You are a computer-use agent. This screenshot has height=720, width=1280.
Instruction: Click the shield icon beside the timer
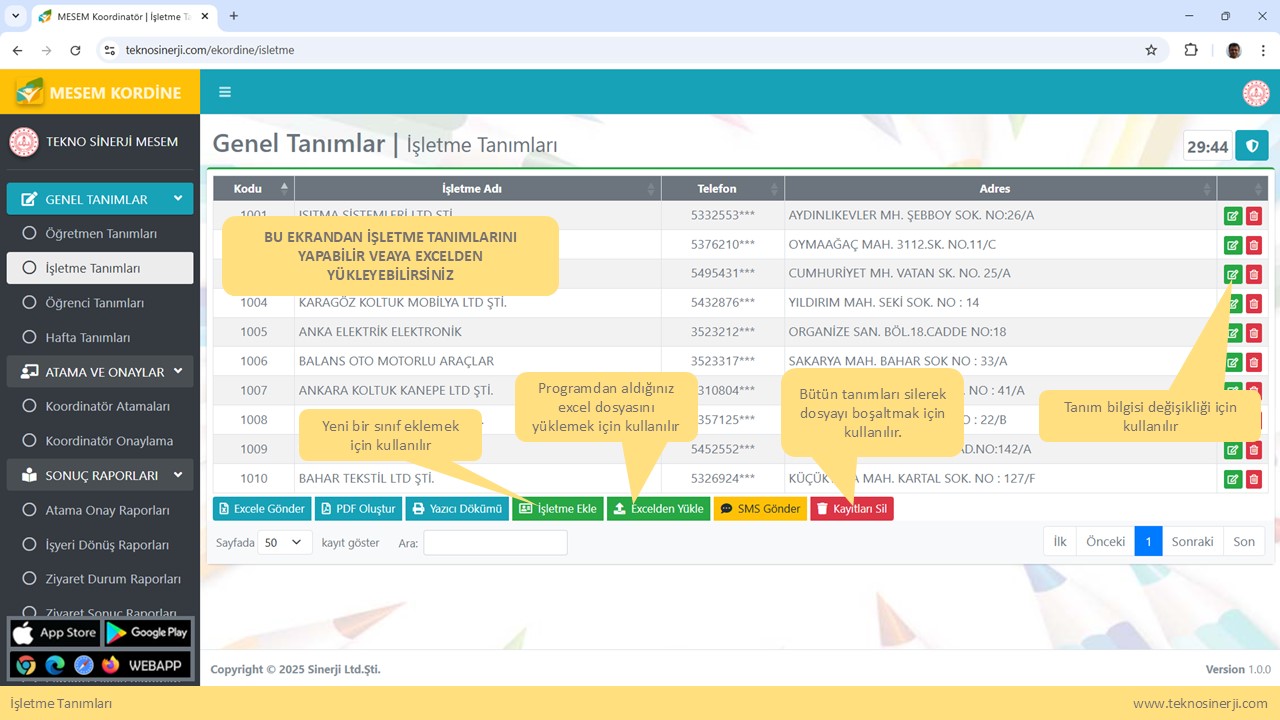pyautogui.click(x=1251, y=146)
